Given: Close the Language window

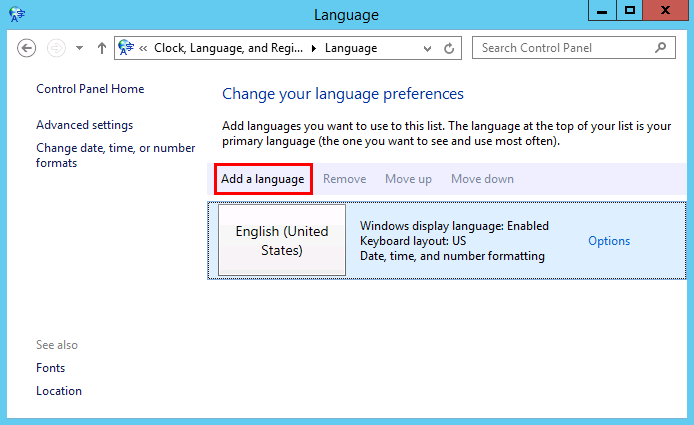Looking at the screenshot, I should 665,11.
